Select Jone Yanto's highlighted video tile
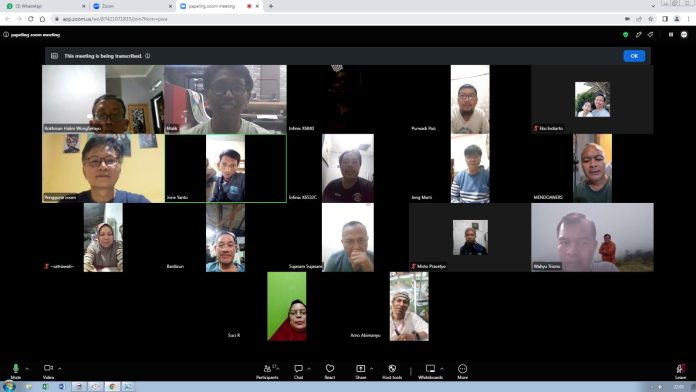Screen dimensions: 696x392 (225, 168)
